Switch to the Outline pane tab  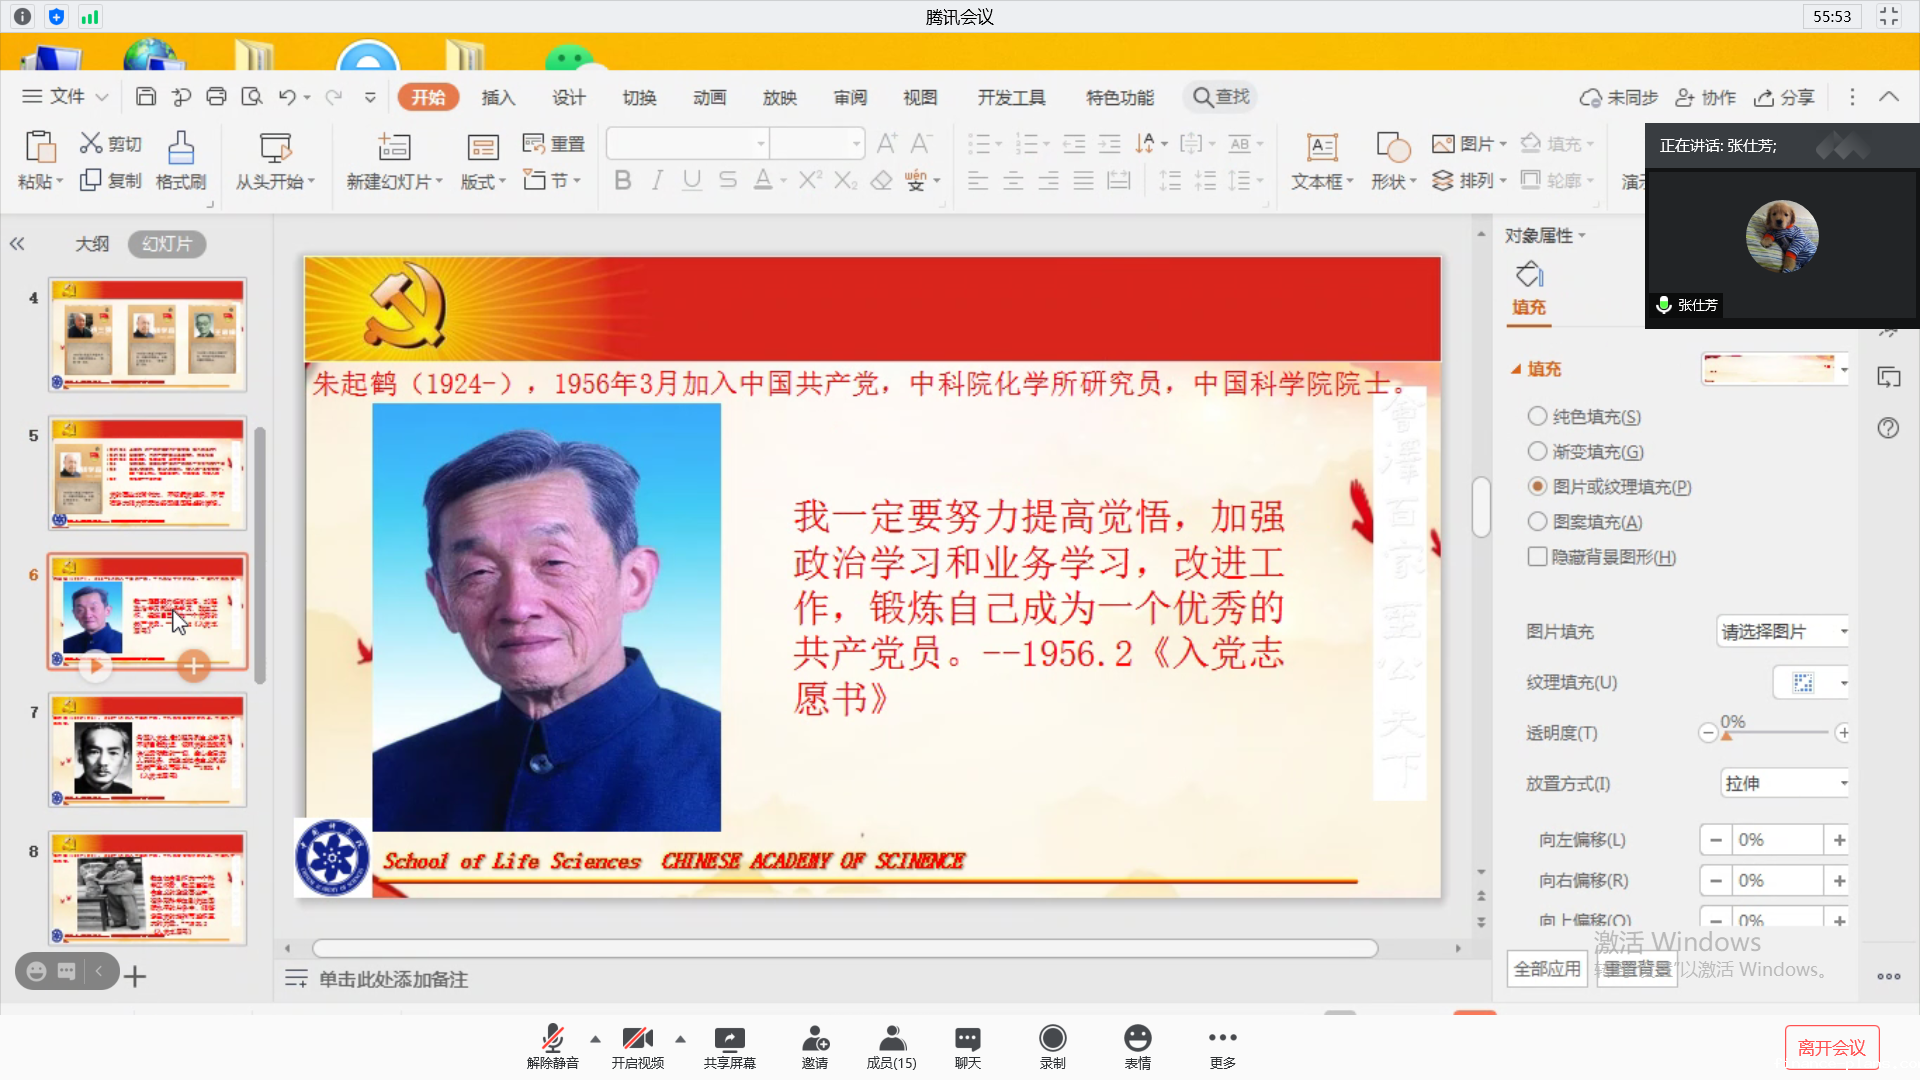tap(92, 244)
